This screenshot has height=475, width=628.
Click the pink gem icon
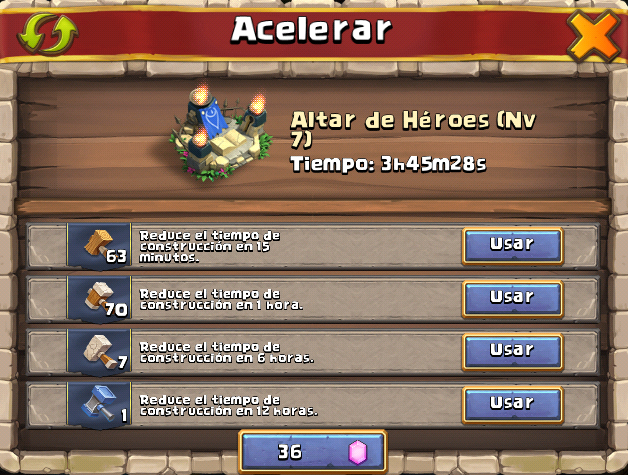[x=358, y=453]
